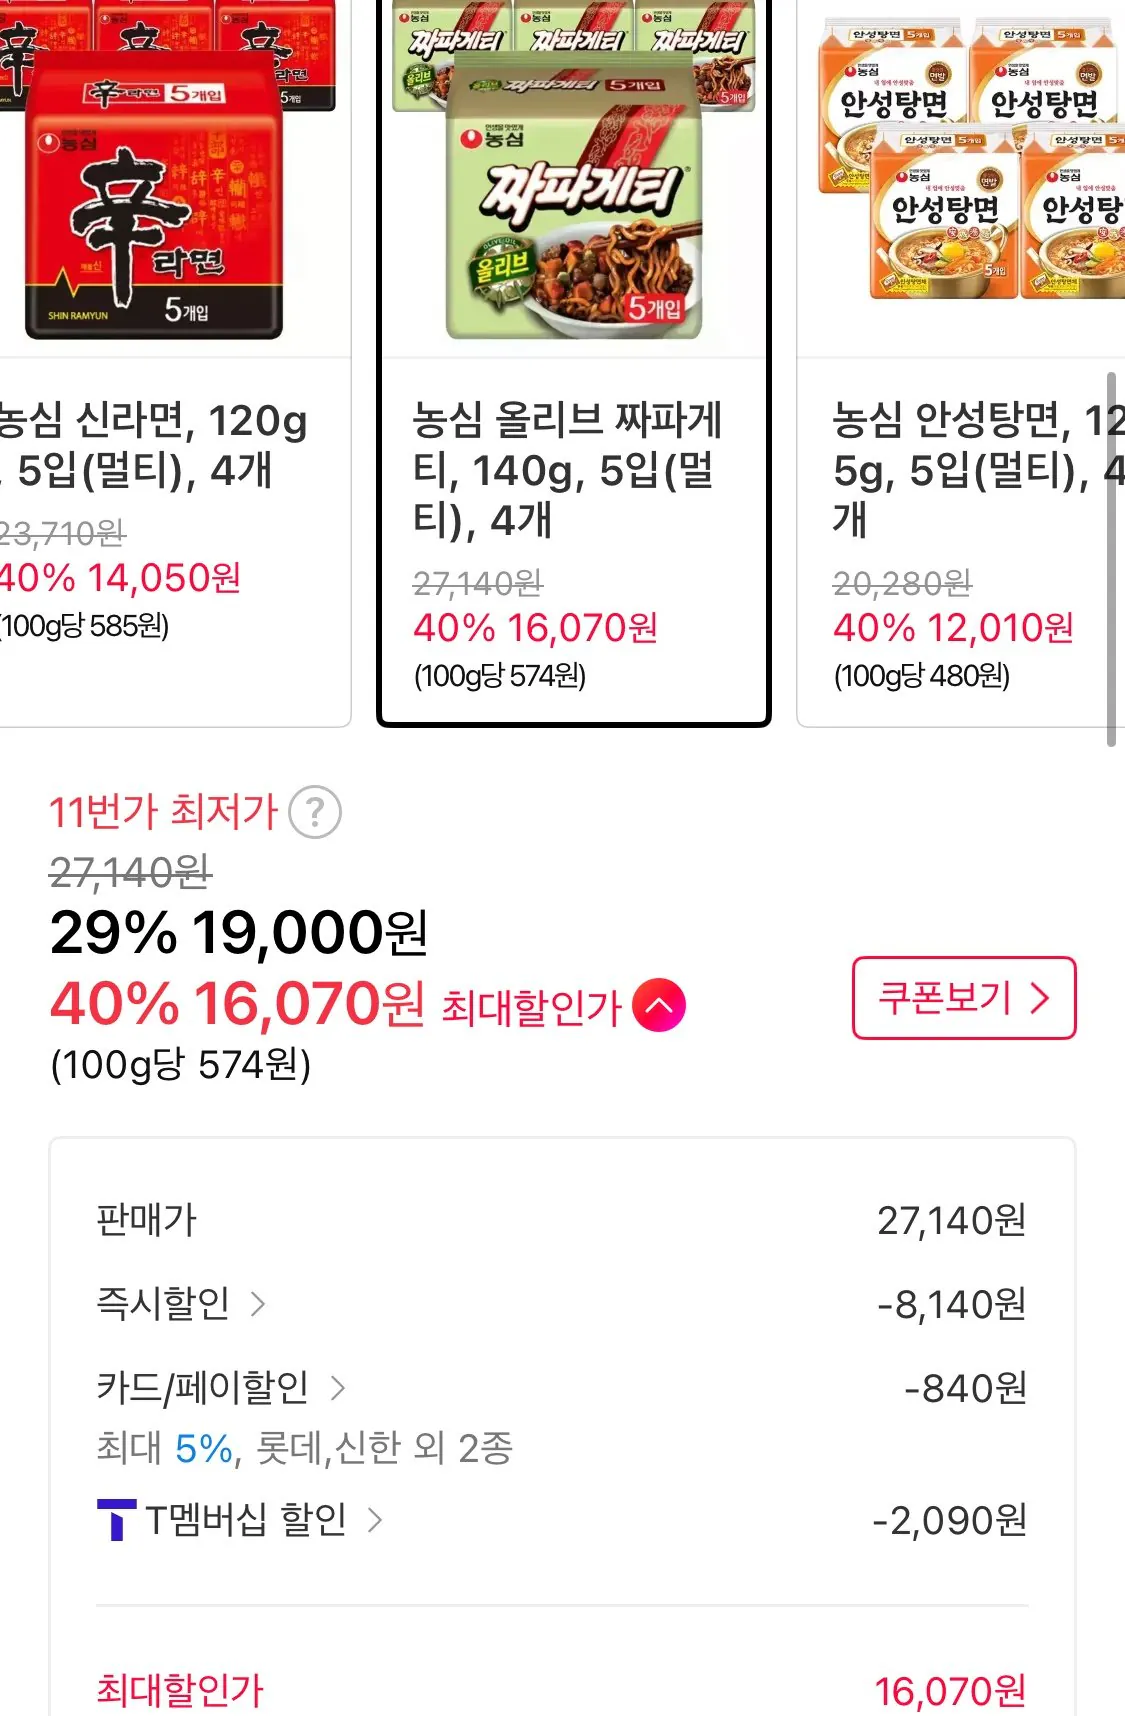Click the 최대 5% card discount note
The width and height of the screenshot is (1125, 1716).
[x=304, y=1448]
